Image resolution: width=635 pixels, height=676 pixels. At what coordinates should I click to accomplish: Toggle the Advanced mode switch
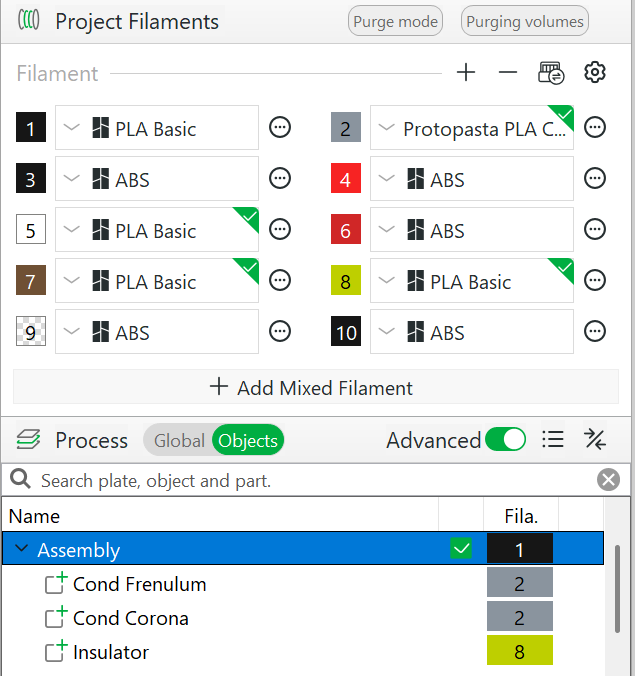click(505, 440)
